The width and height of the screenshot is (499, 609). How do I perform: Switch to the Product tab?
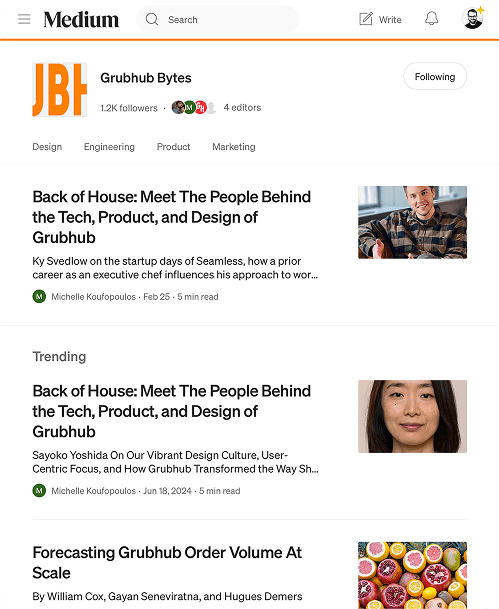173,147
